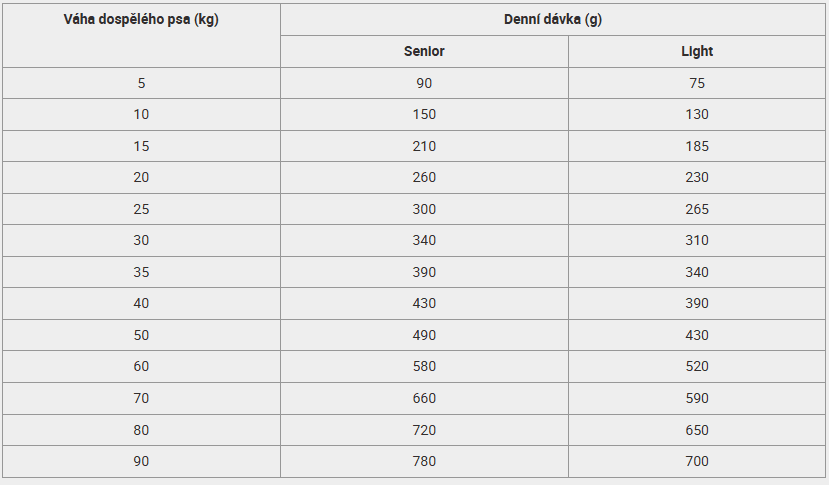The height and width of the screenshot is (485, 829).
Task: Click Light value 650 cell
Action: (697, 430)
